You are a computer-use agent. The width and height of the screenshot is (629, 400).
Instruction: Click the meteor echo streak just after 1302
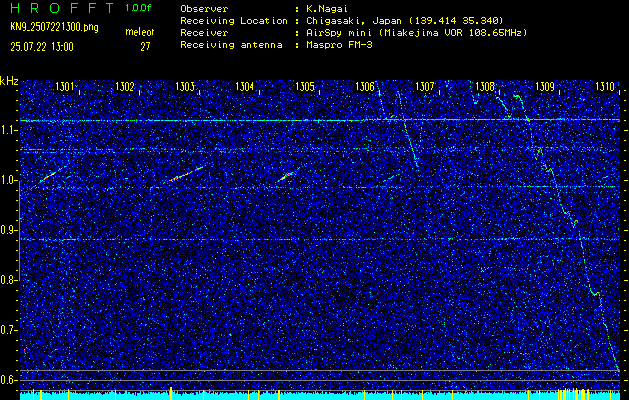[x=186, y=174]
